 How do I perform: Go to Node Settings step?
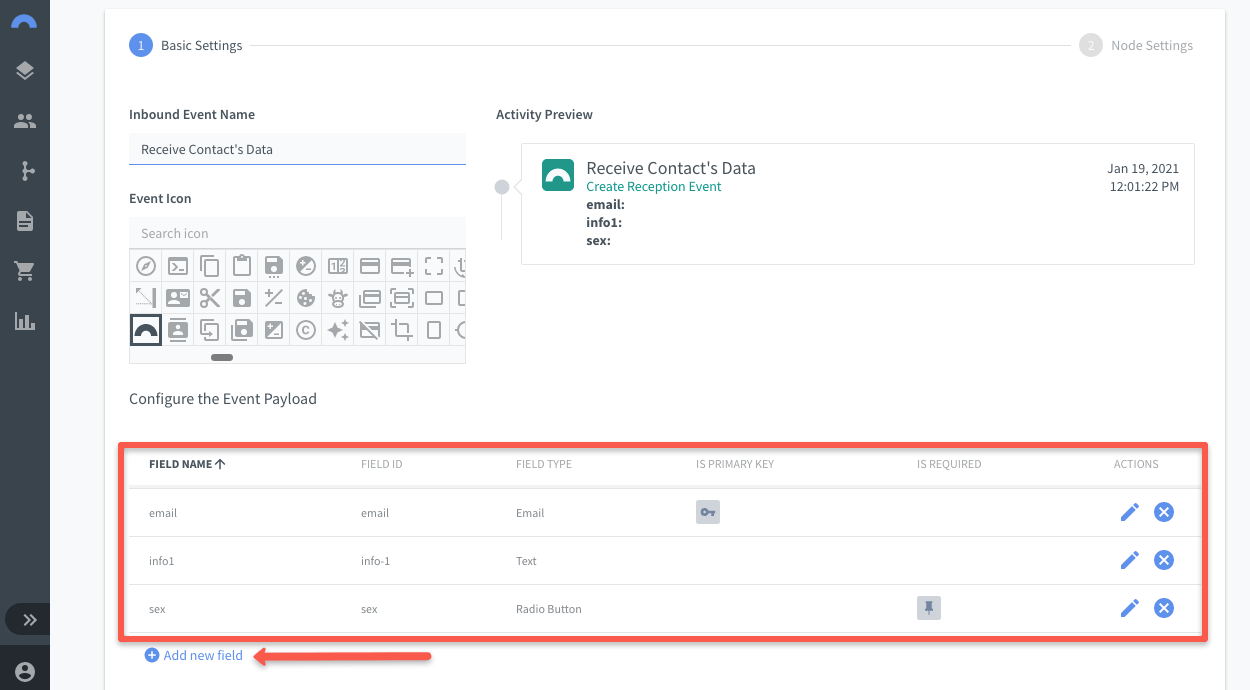[1136, 45]
